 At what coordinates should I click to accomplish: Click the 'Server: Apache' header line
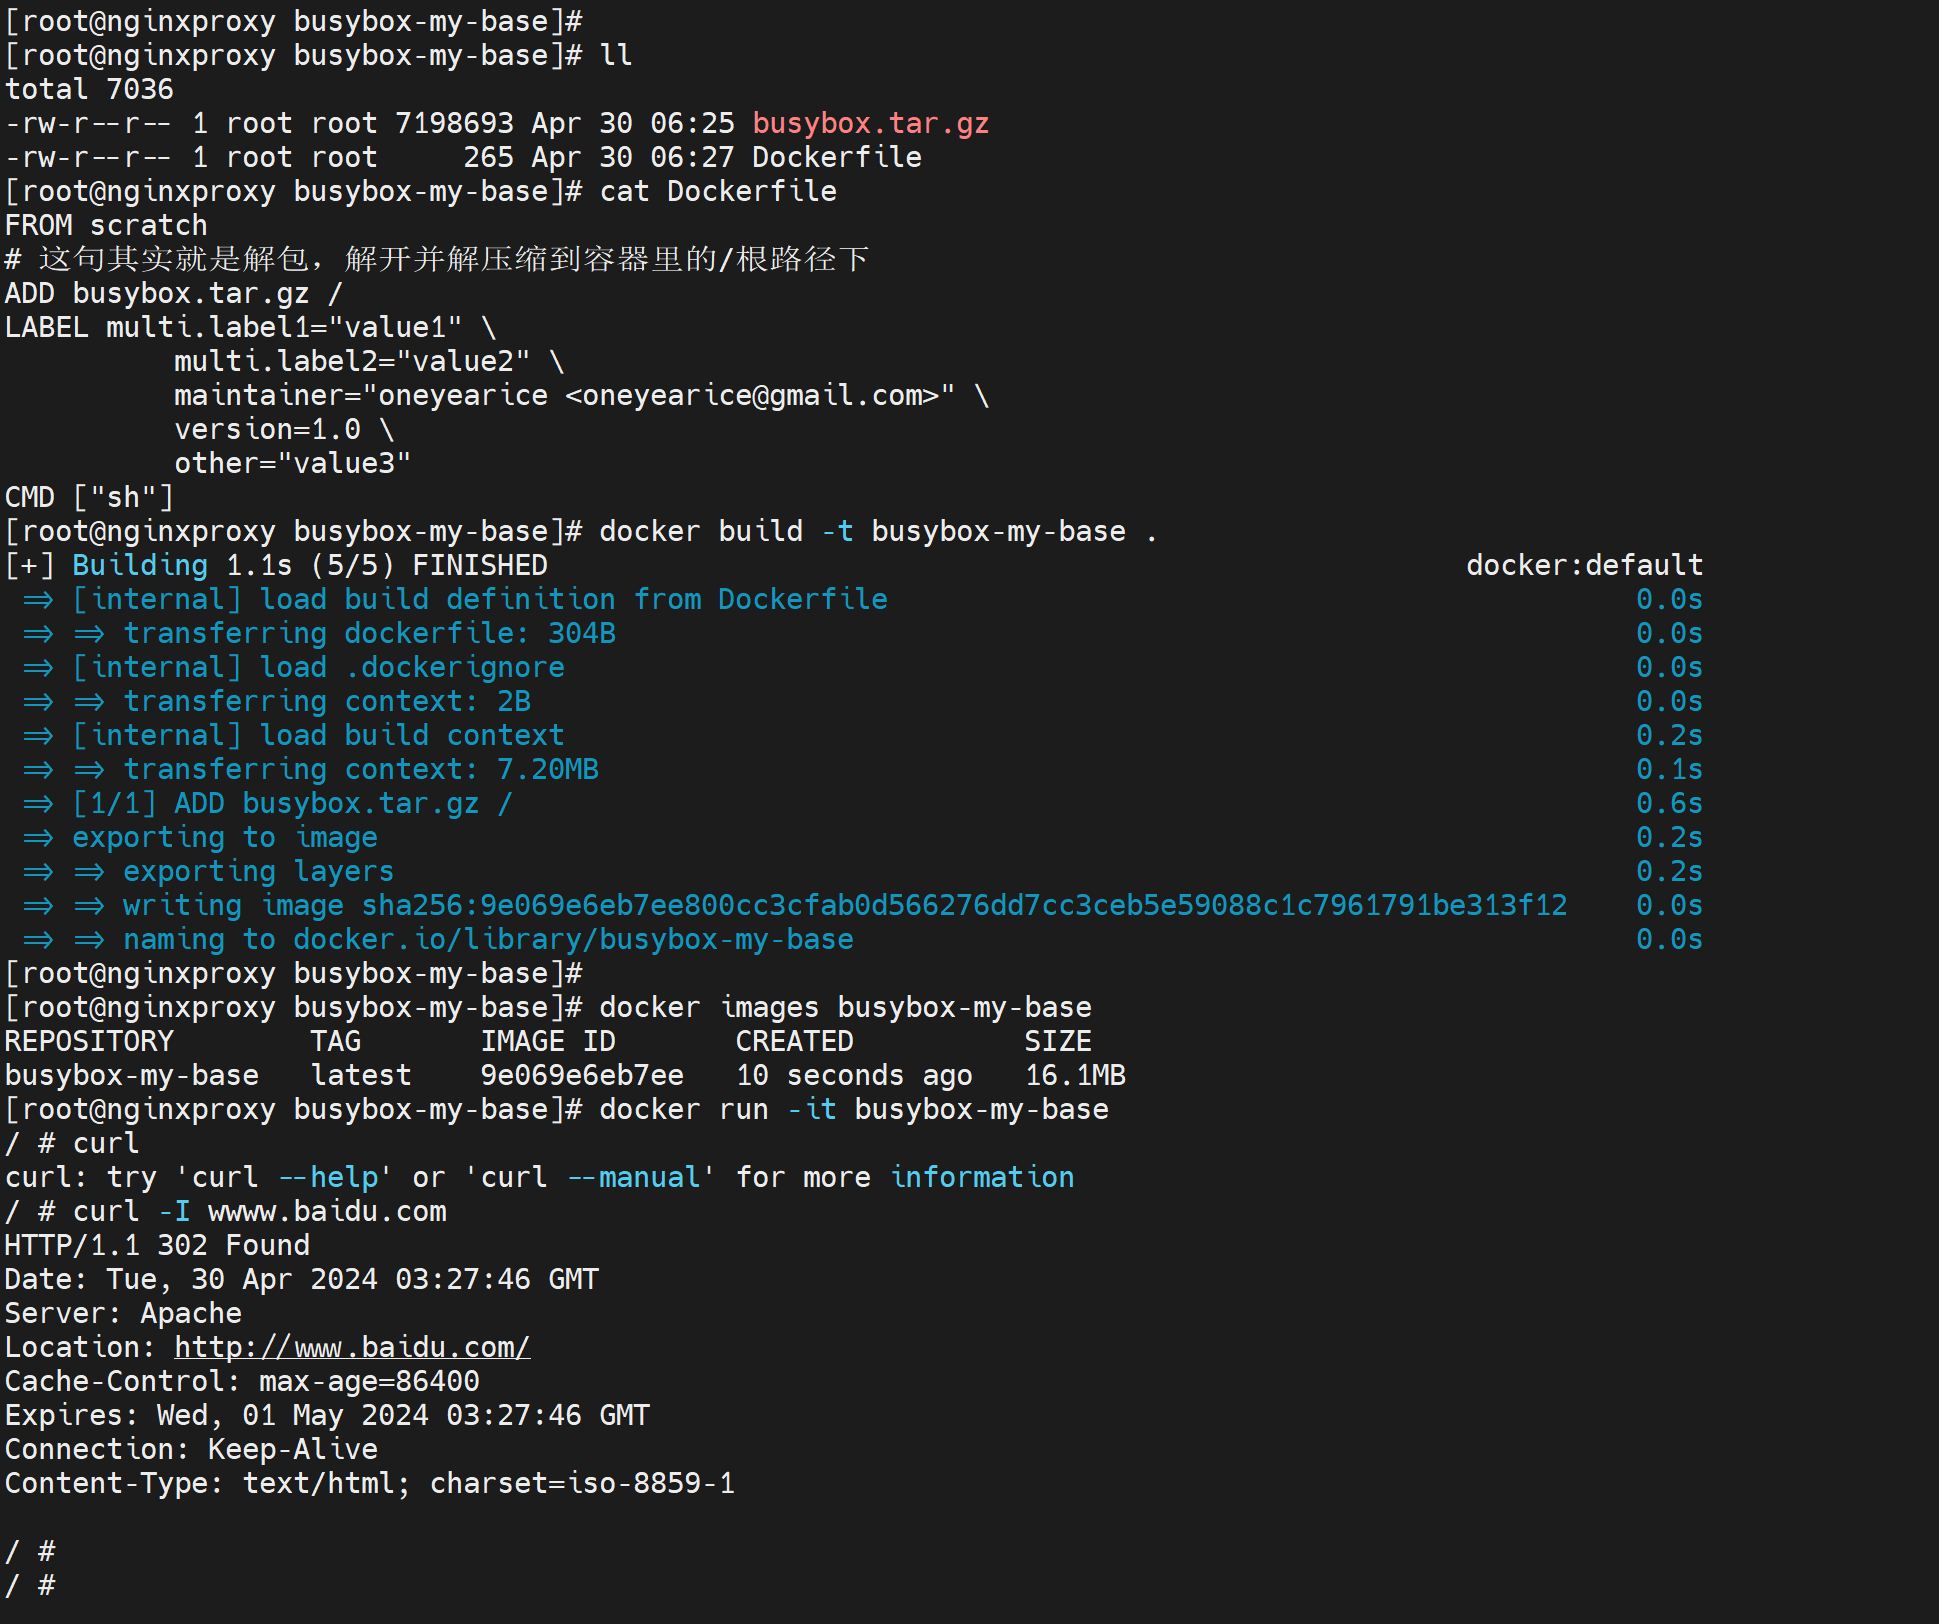click(x=123, y=1313)
